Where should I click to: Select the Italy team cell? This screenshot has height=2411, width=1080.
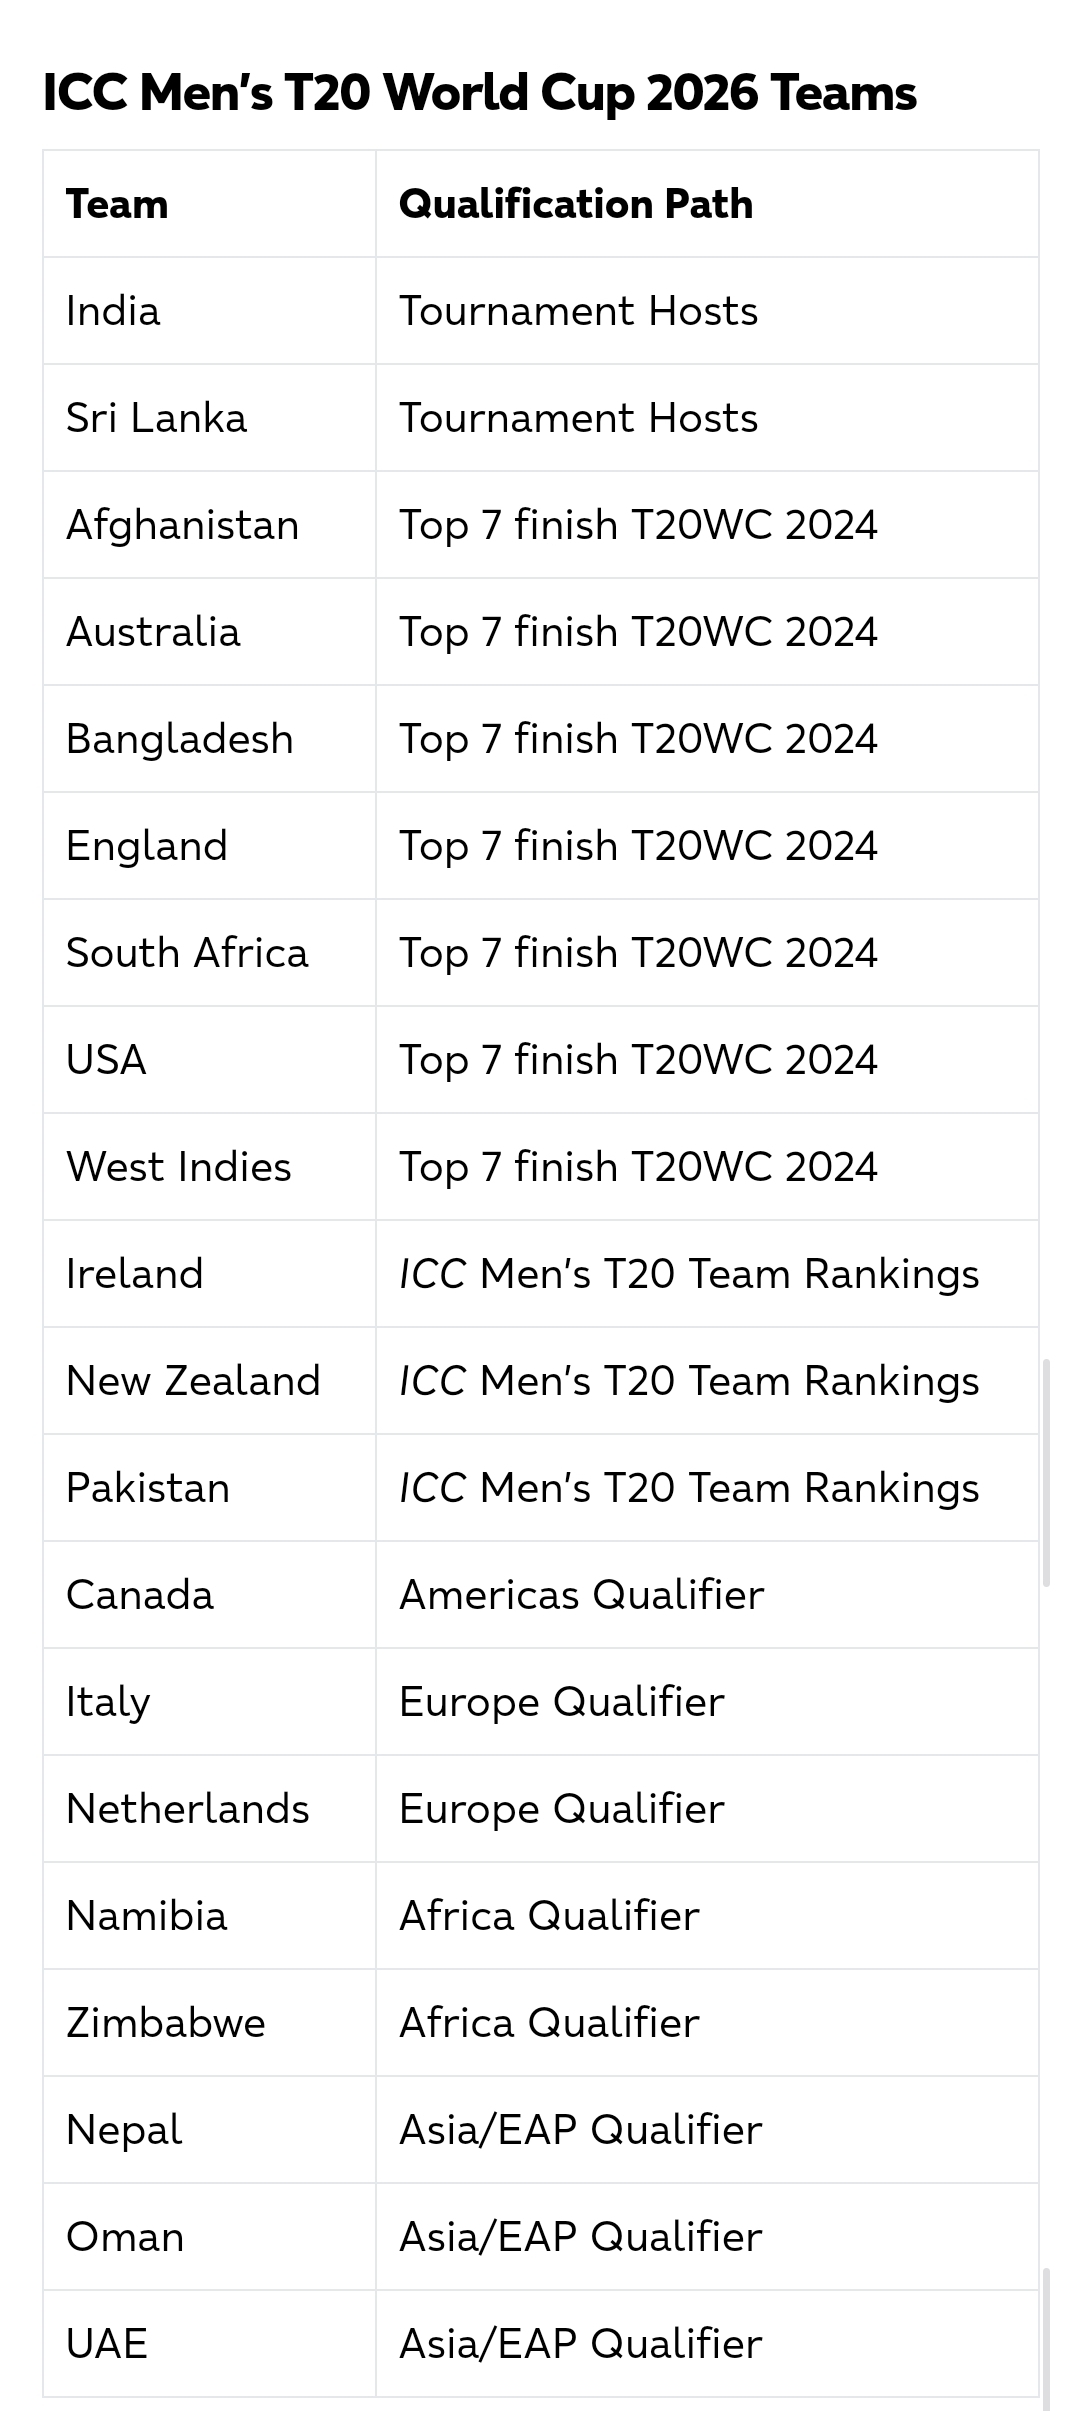click(108, 1702)
